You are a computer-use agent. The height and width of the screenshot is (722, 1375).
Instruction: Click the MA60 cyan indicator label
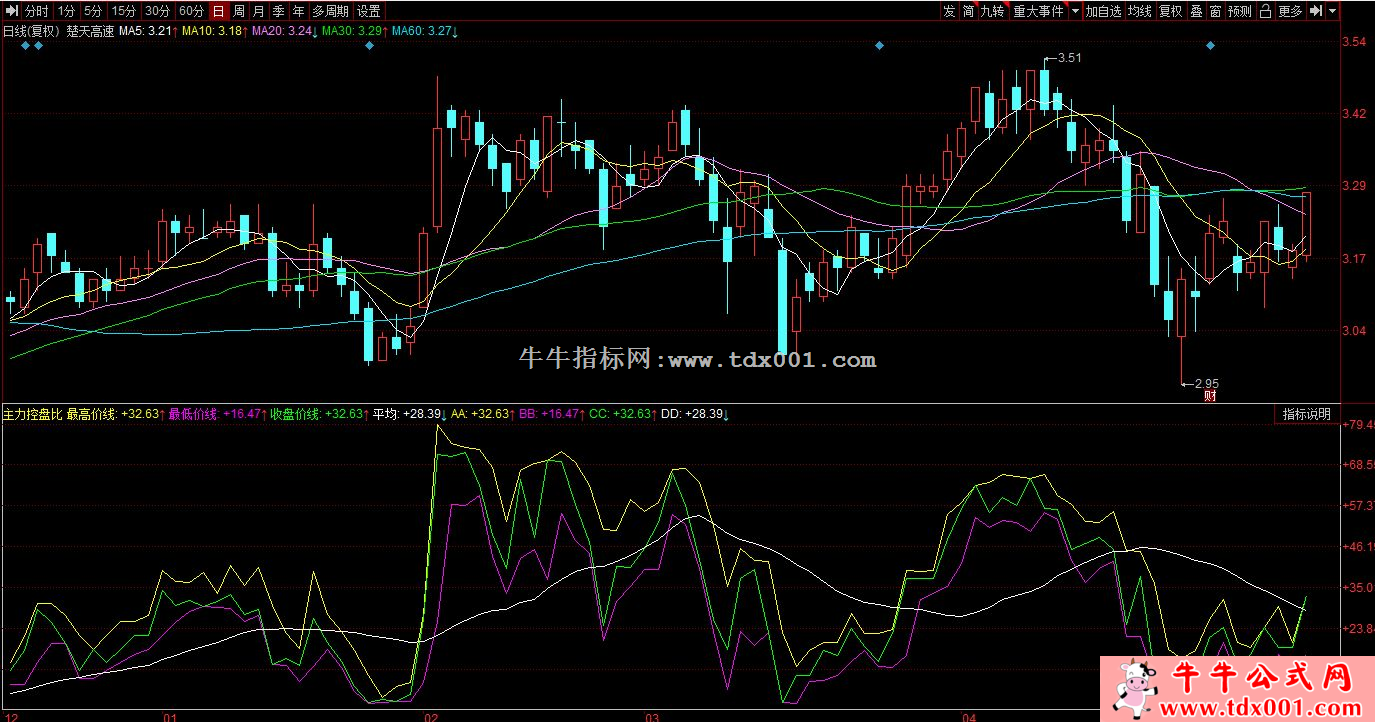click(424, 31)
